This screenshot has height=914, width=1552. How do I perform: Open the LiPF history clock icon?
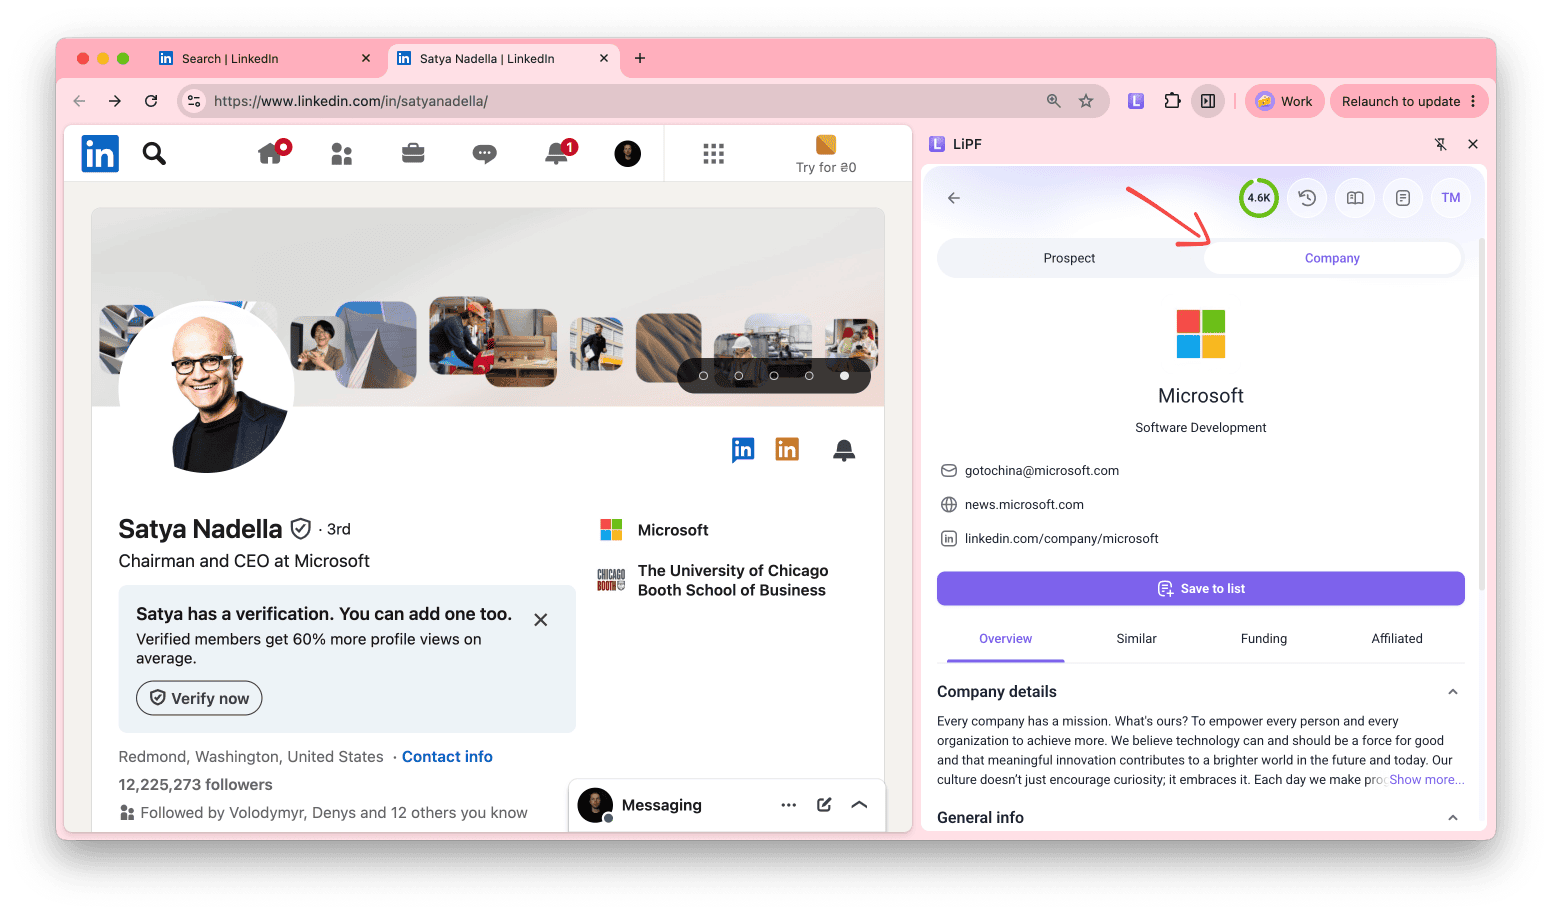[x=1307, y=198]
